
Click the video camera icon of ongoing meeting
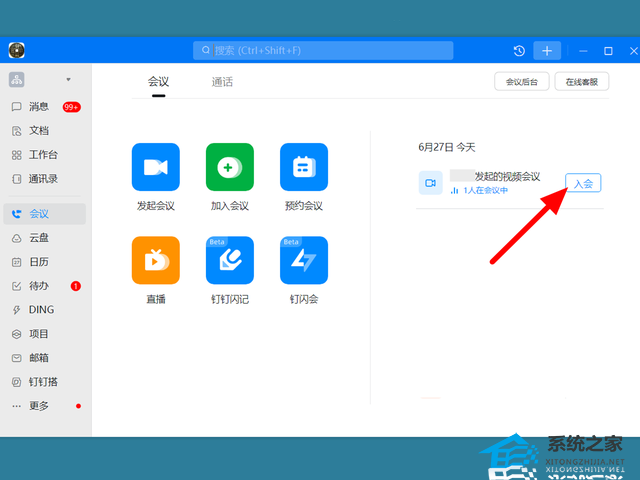click(x=431, y=183)
